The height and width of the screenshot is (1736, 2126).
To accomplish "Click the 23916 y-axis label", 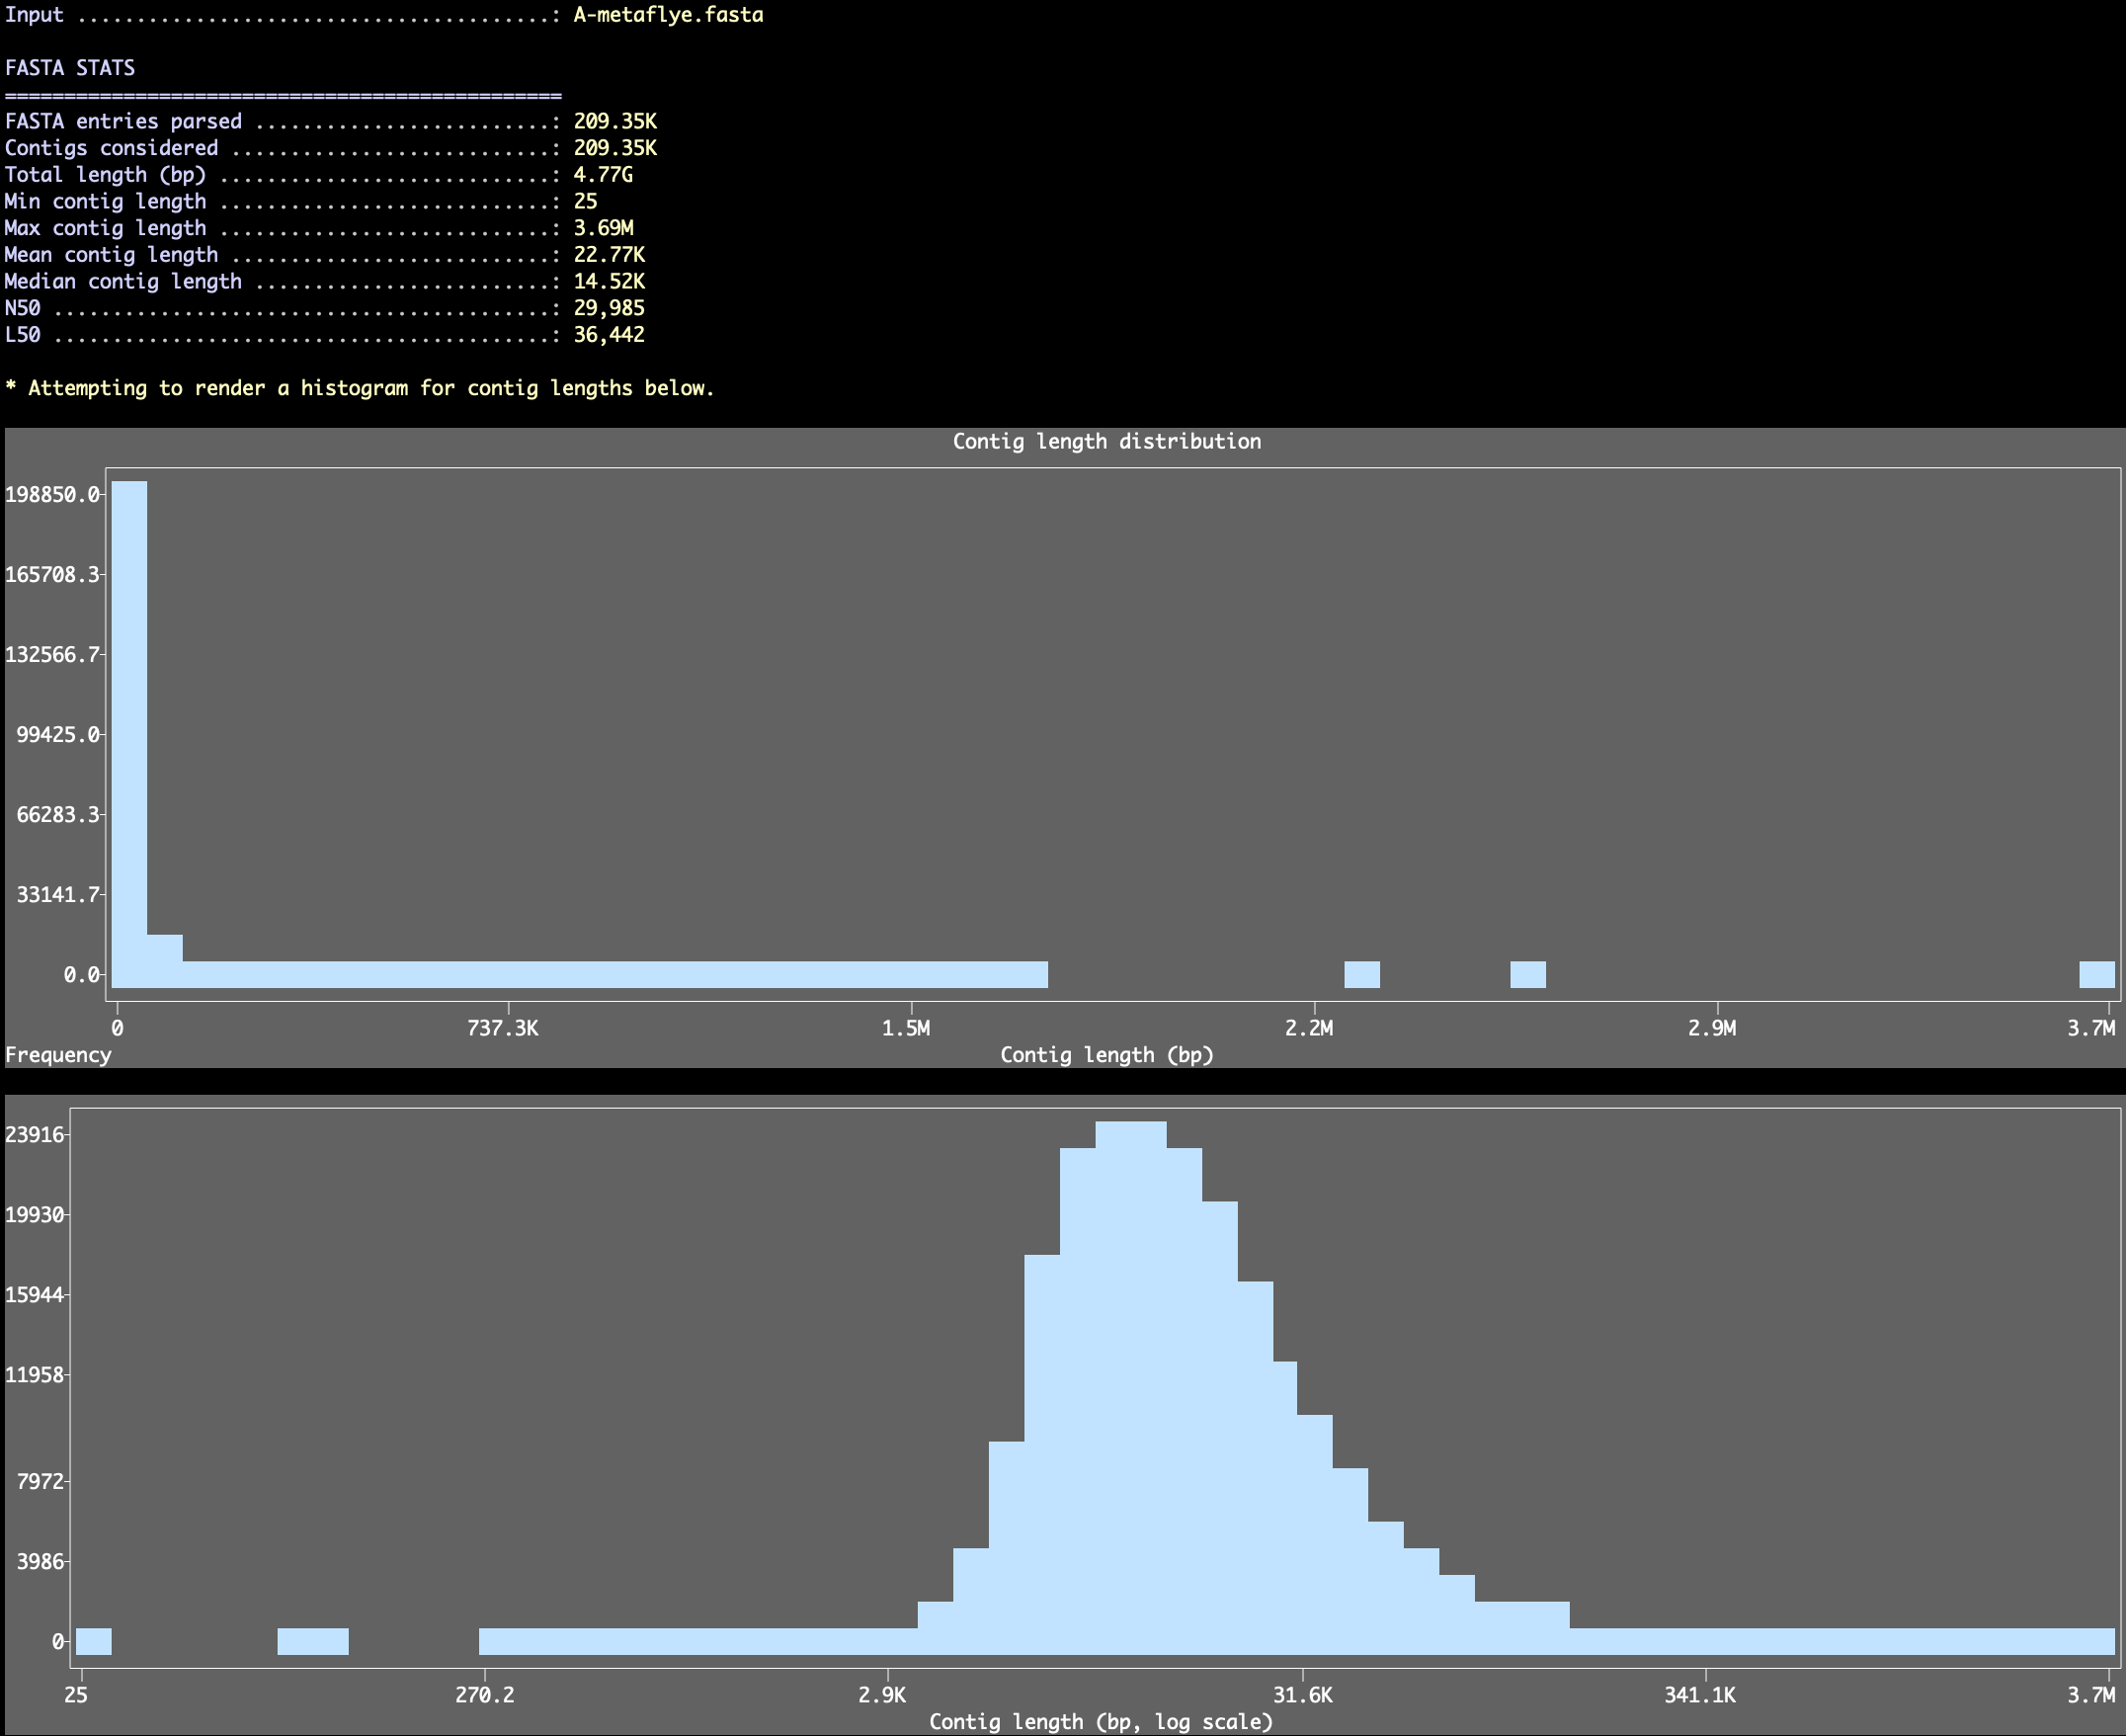I will coord(35,1134).
